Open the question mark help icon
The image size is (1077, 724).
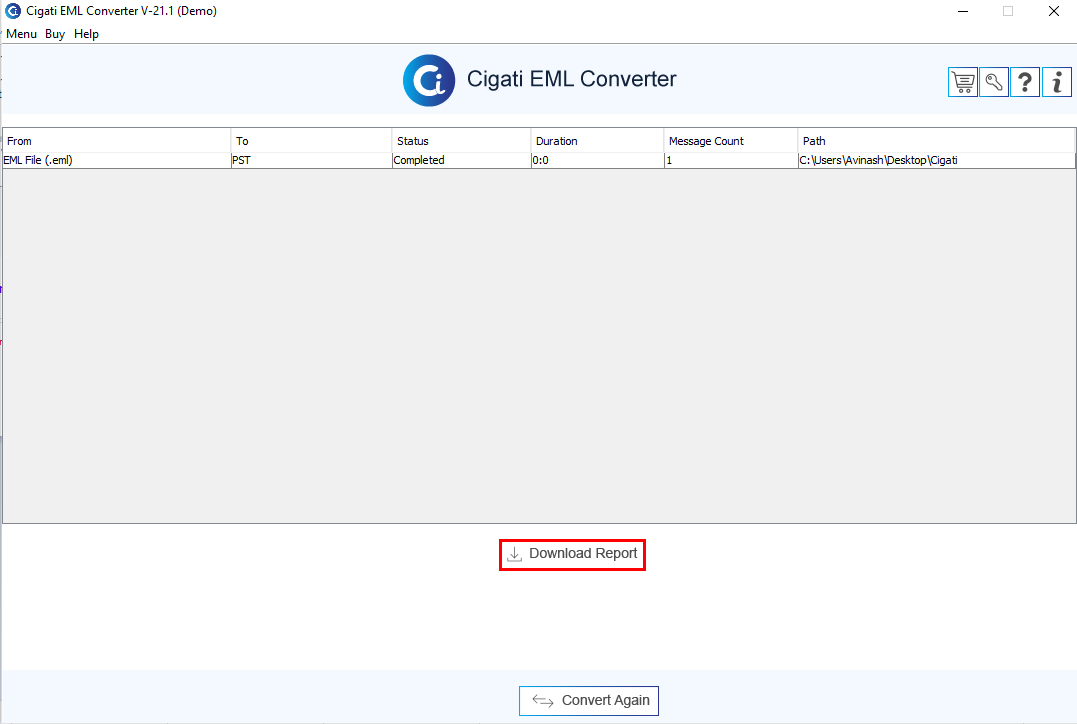point(1025,82)
